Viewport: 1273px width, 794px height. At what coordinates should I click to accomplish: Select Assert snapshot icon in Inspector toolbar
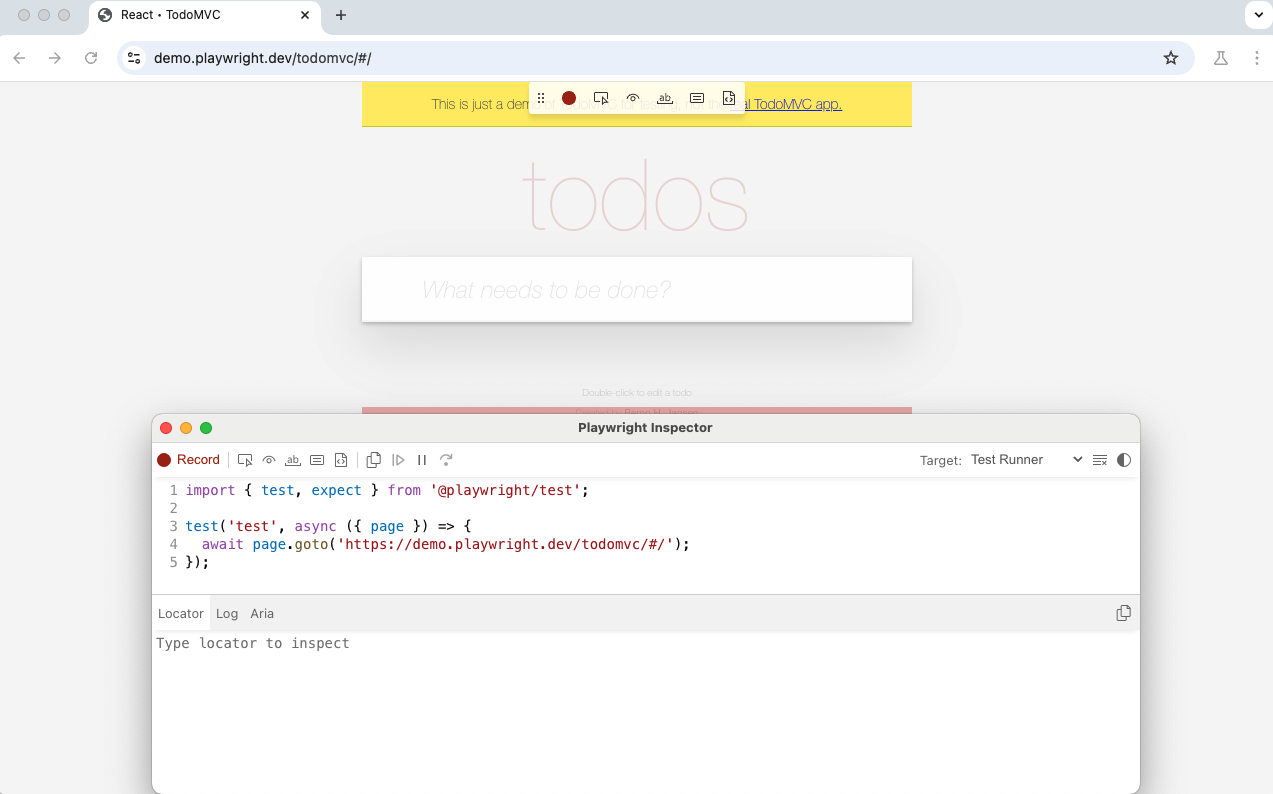pos(341,460)
